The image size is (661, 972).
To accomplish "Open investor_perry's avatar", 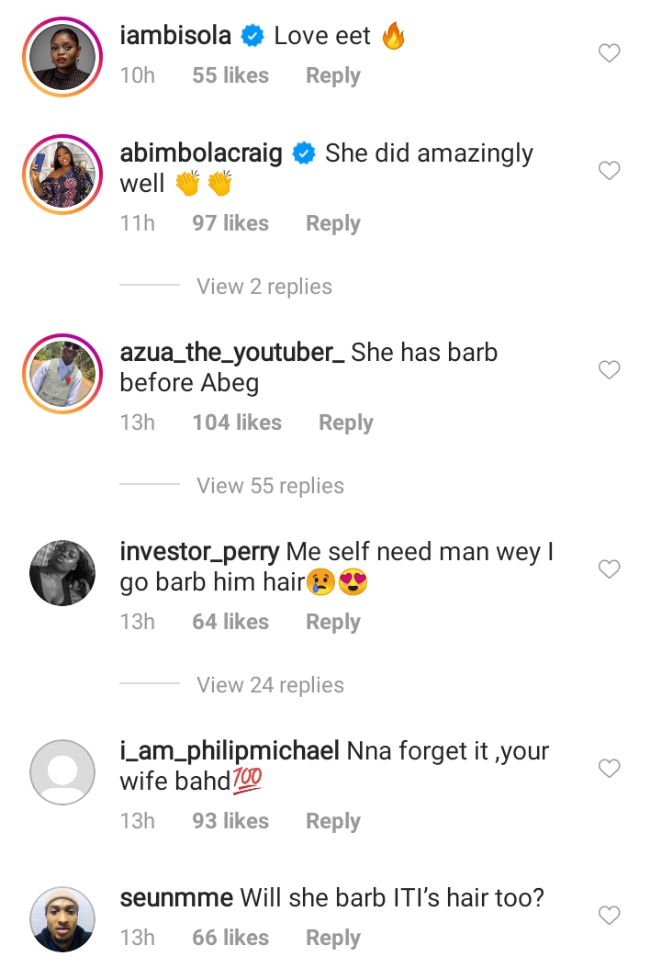I will (x=62, y=569).
